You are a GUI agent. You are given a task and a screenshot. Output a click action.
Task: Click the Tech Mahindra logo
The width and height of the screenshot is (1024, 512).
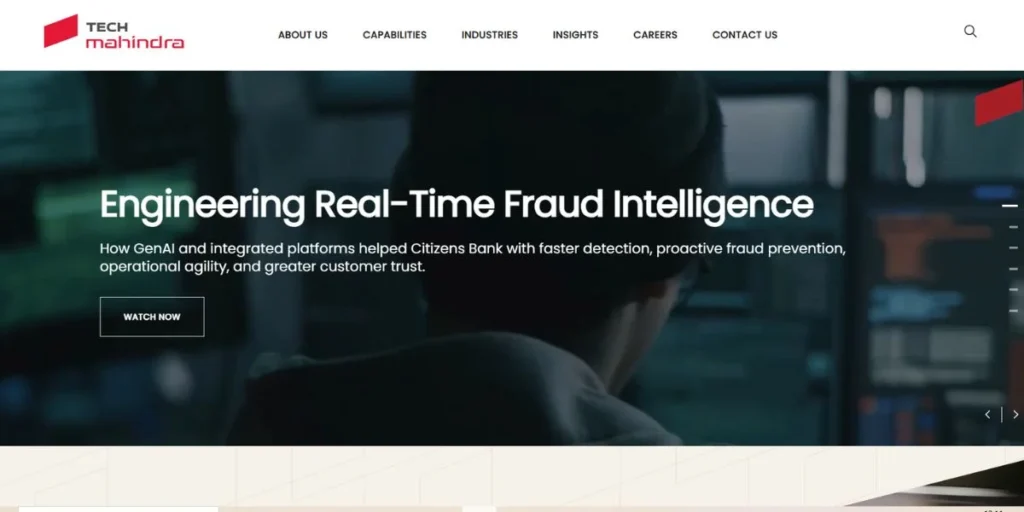point(114,31)
